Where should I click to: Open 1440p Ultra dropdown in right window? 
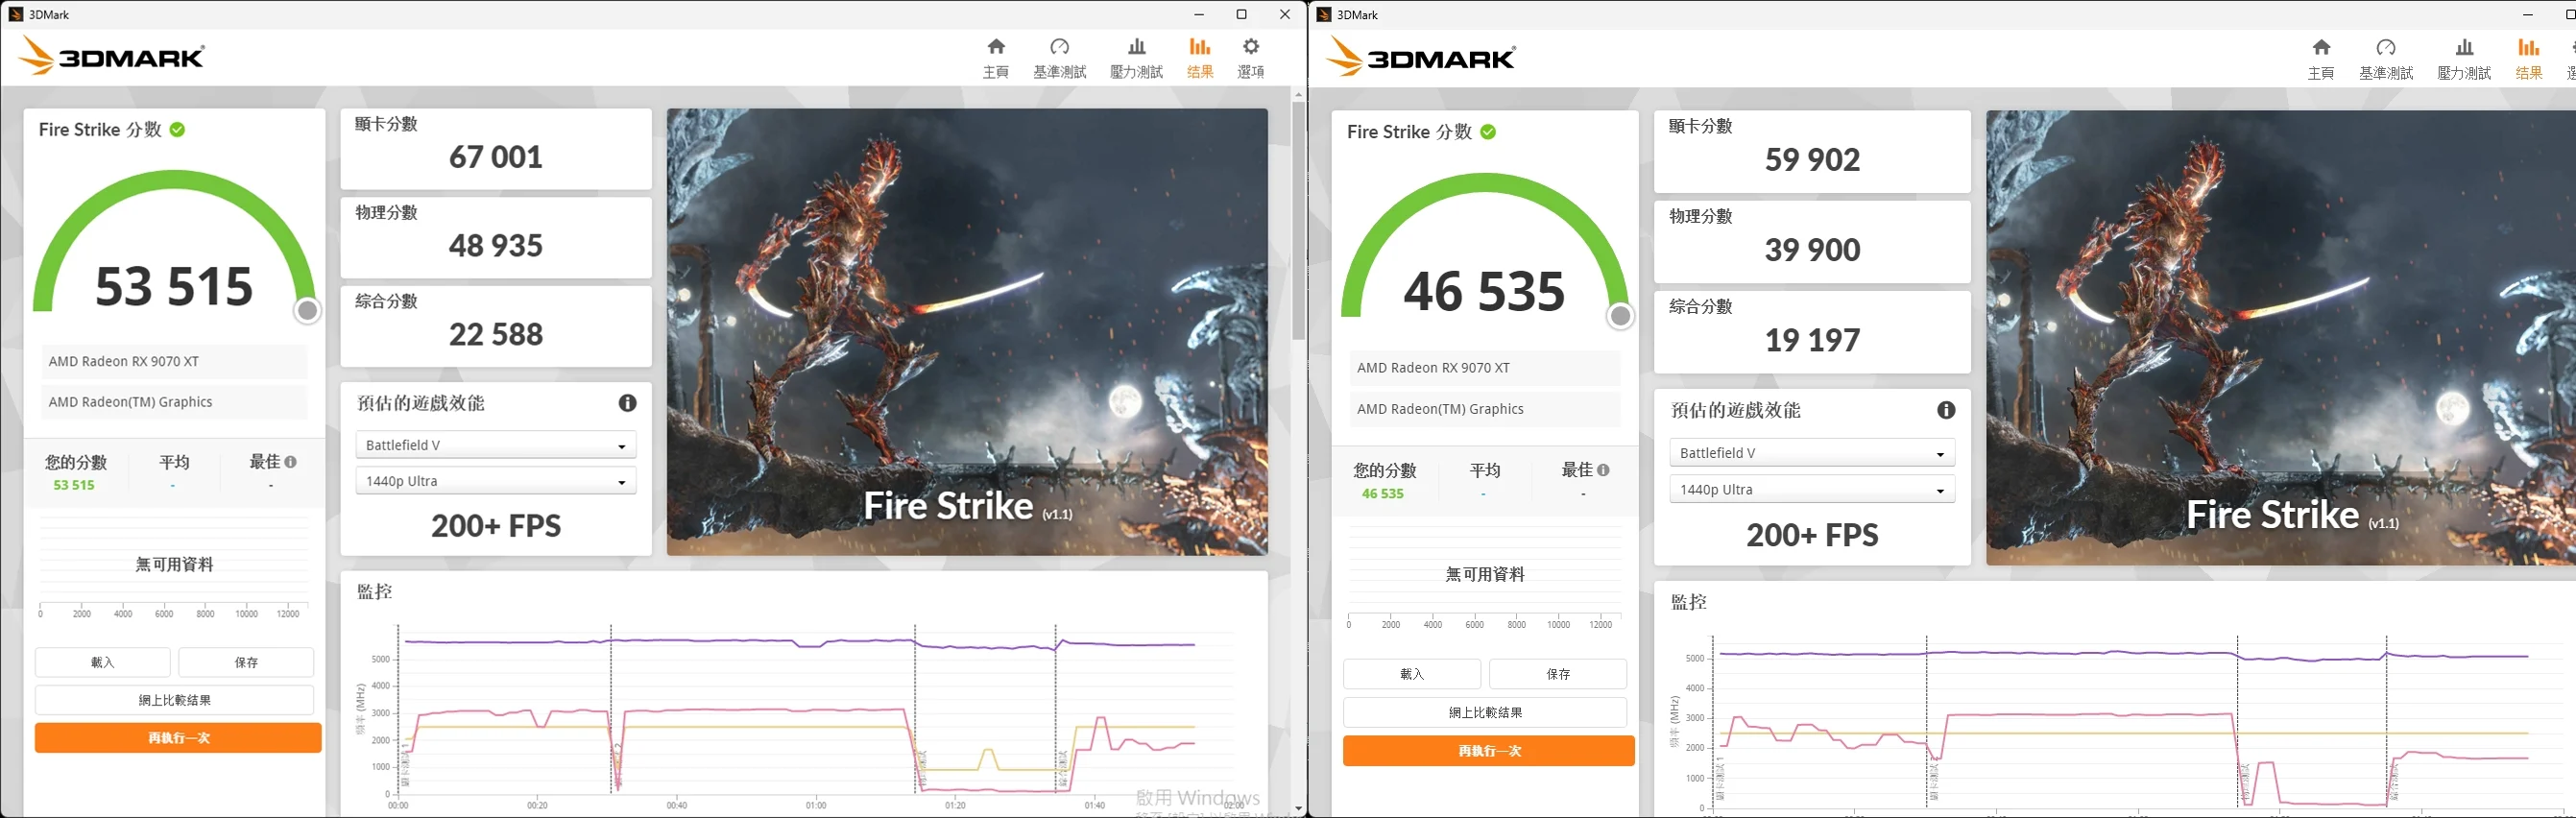(x=1811, y=490)
